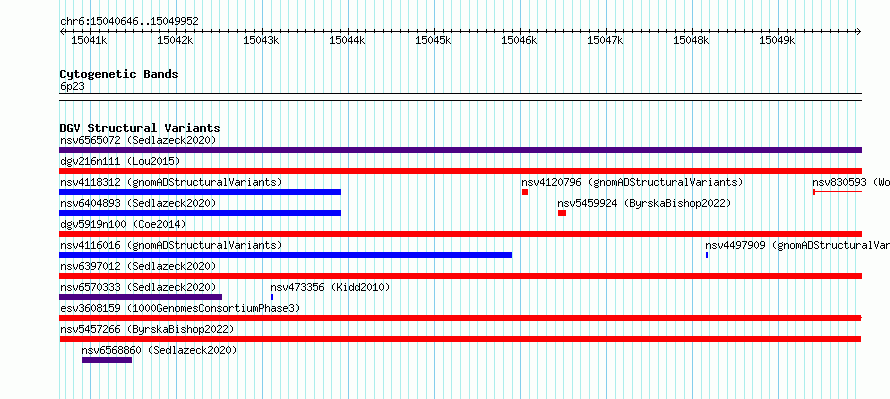Click the 15041k ruler tick label

click(90, 40)
